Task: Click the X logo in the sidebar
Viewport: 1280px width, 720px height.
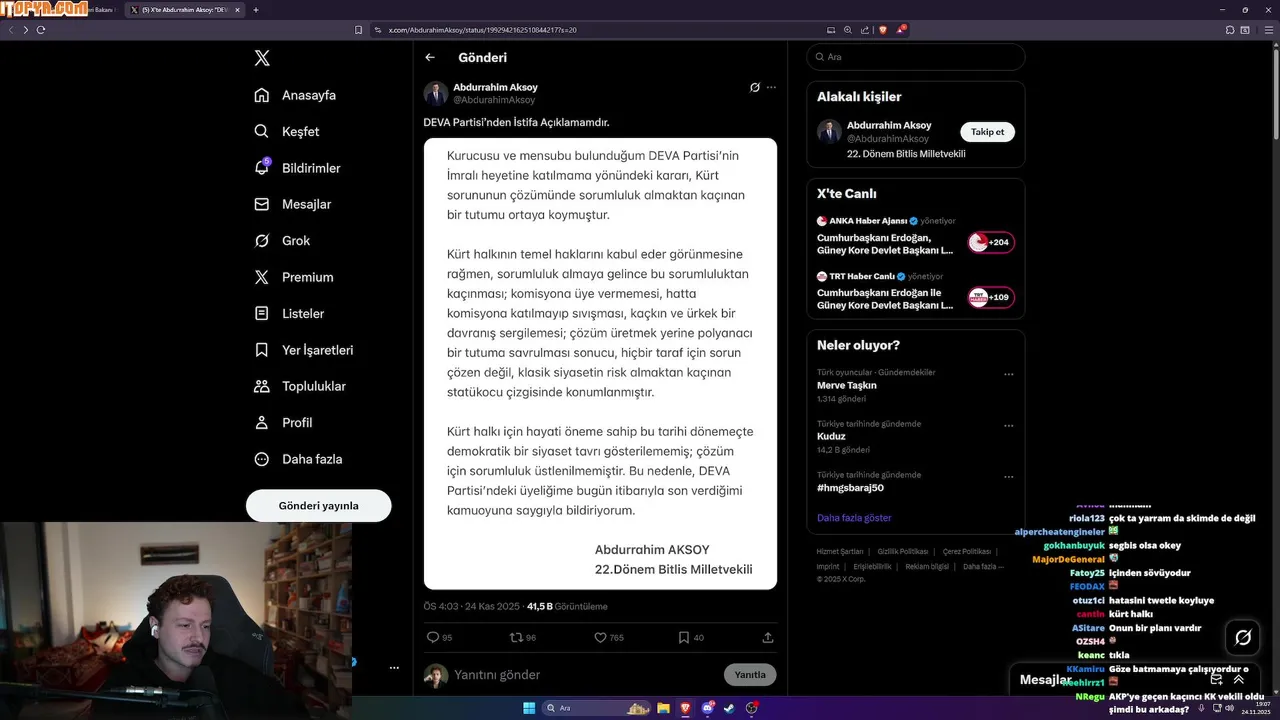Action: coord(262,58)
